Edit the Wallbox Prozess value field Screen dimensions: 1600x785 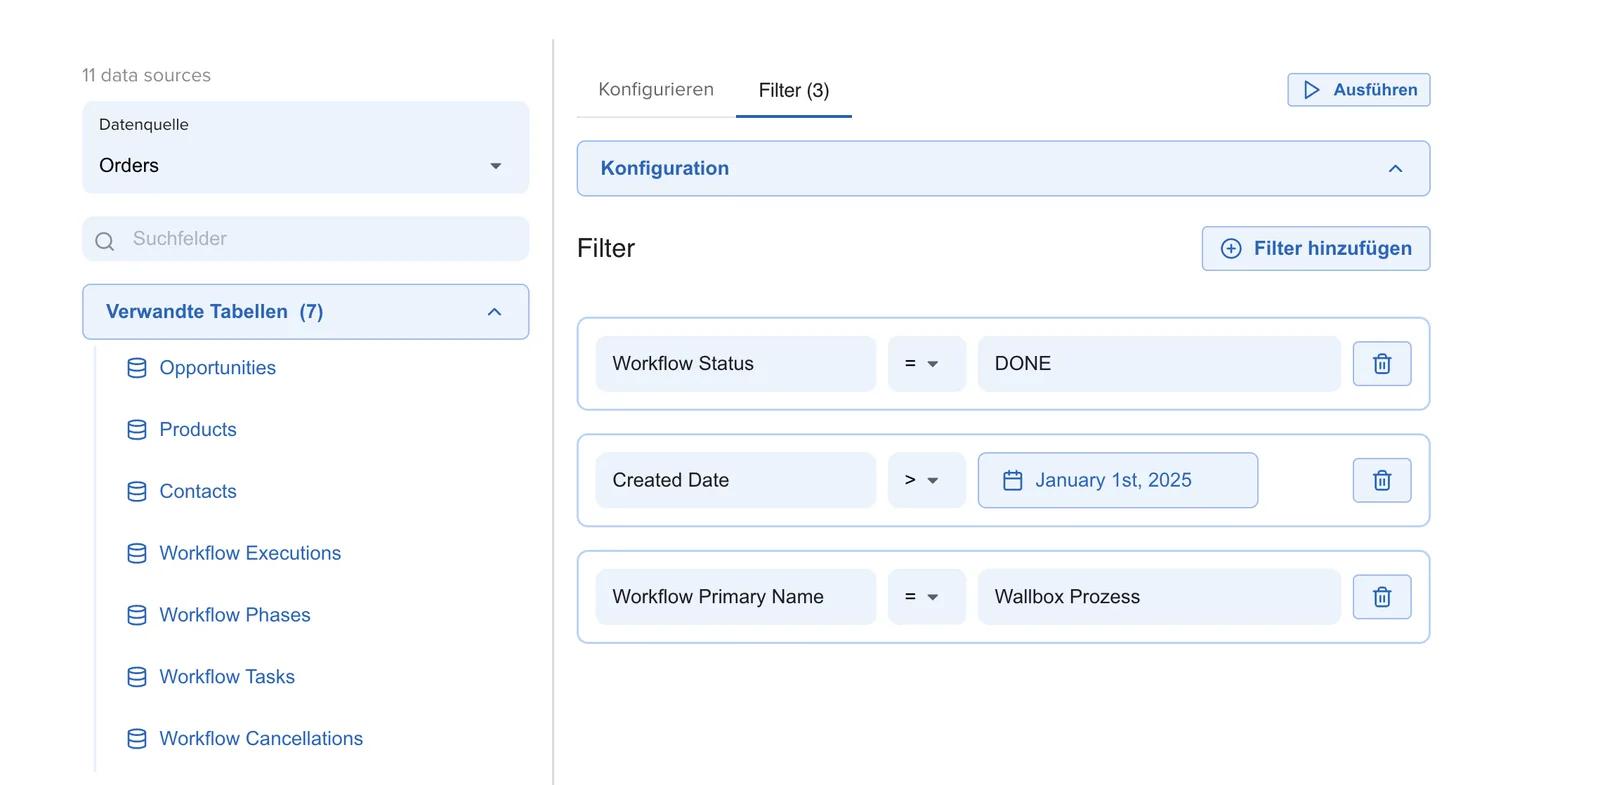(1159, 597)
